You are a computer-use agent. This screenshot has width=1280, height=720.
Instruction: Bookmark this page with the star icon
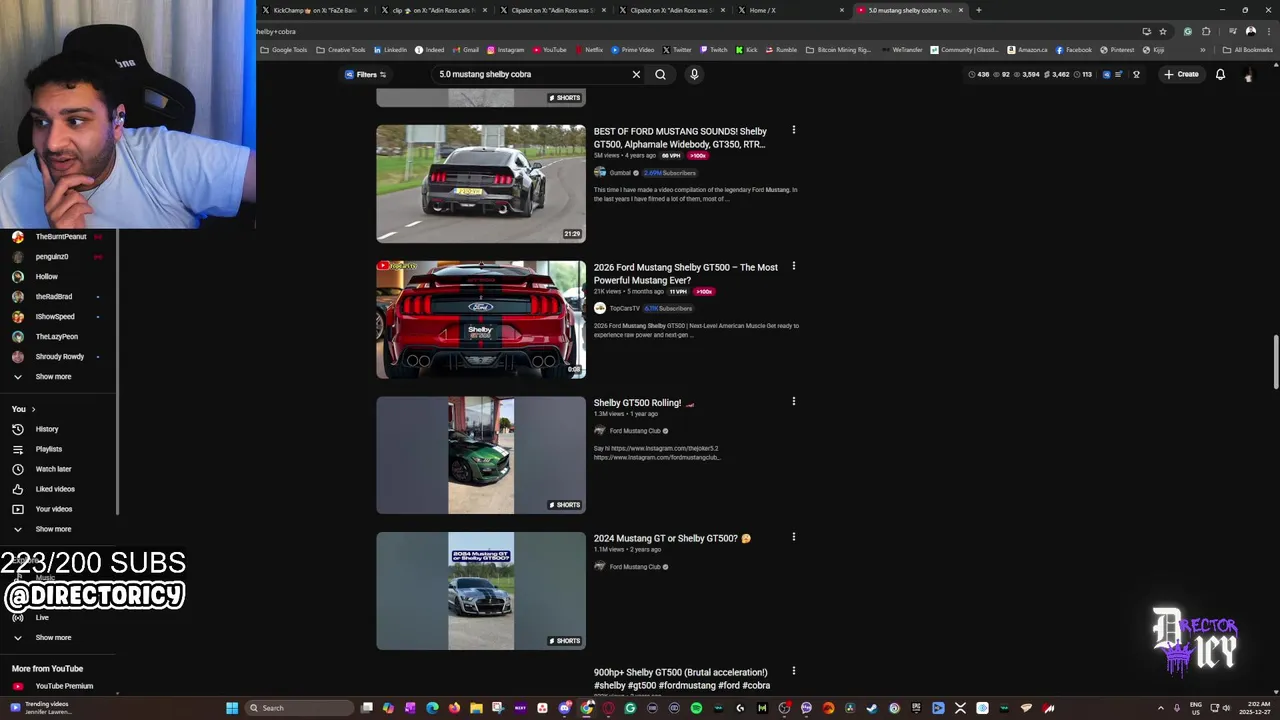tap(1163, 31)
